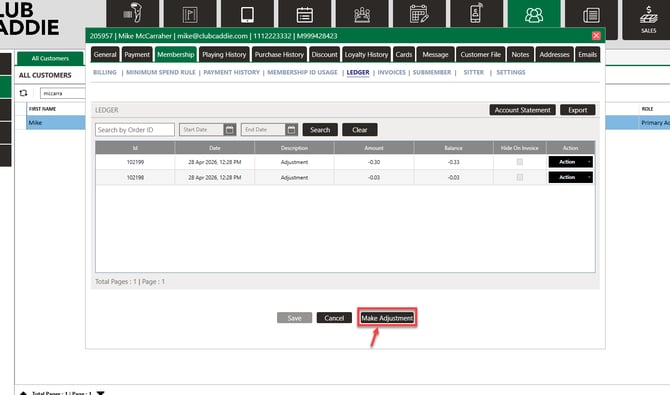This screenshot has height=395, width=670.
Task: Click the Search by Order ID field
Action: [135, 130]
